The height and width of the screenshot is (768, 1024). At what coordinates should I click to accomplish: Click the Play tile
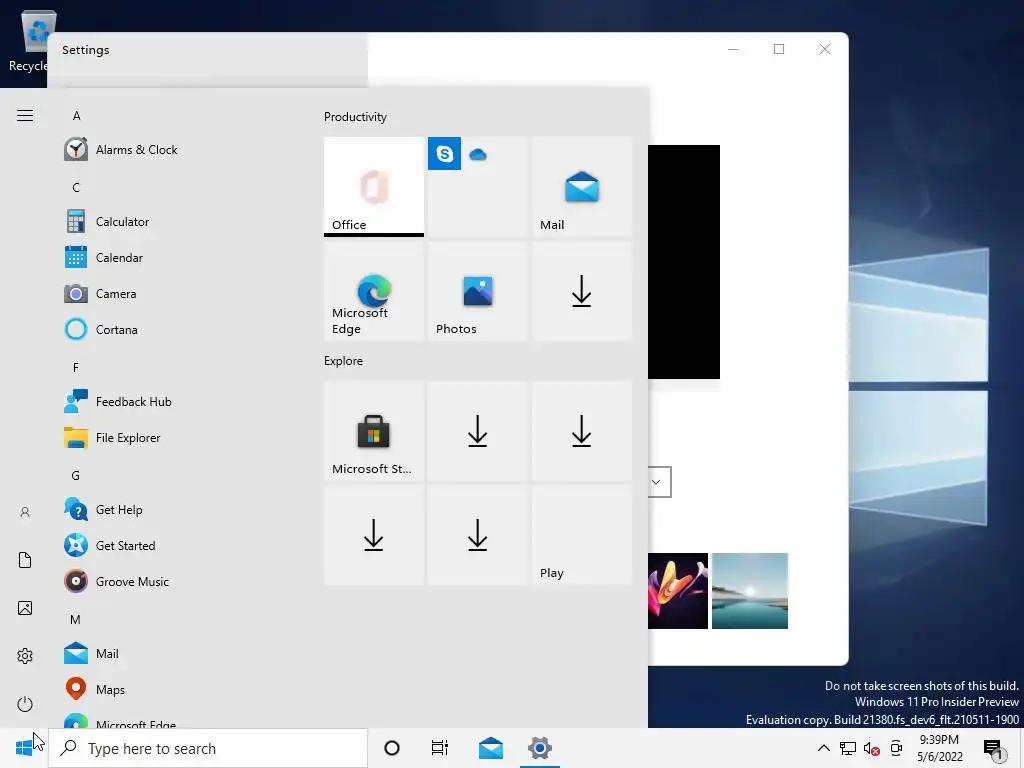[581, 535]
